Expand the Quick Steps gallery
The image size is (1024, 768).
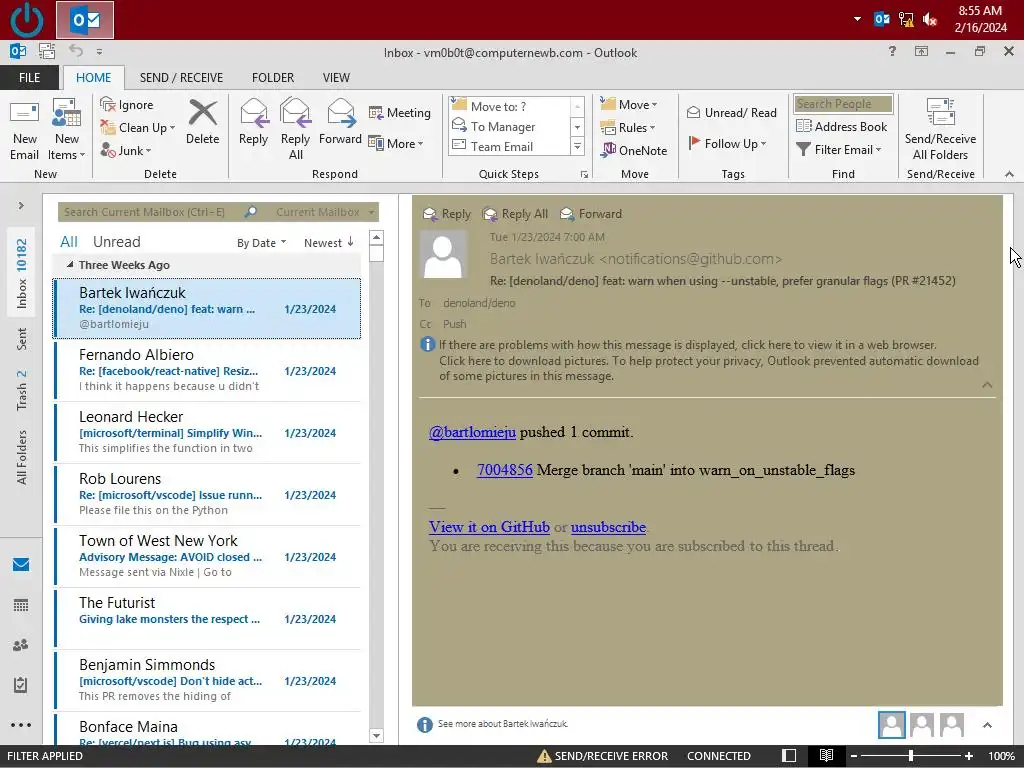[x=577, y=147]
